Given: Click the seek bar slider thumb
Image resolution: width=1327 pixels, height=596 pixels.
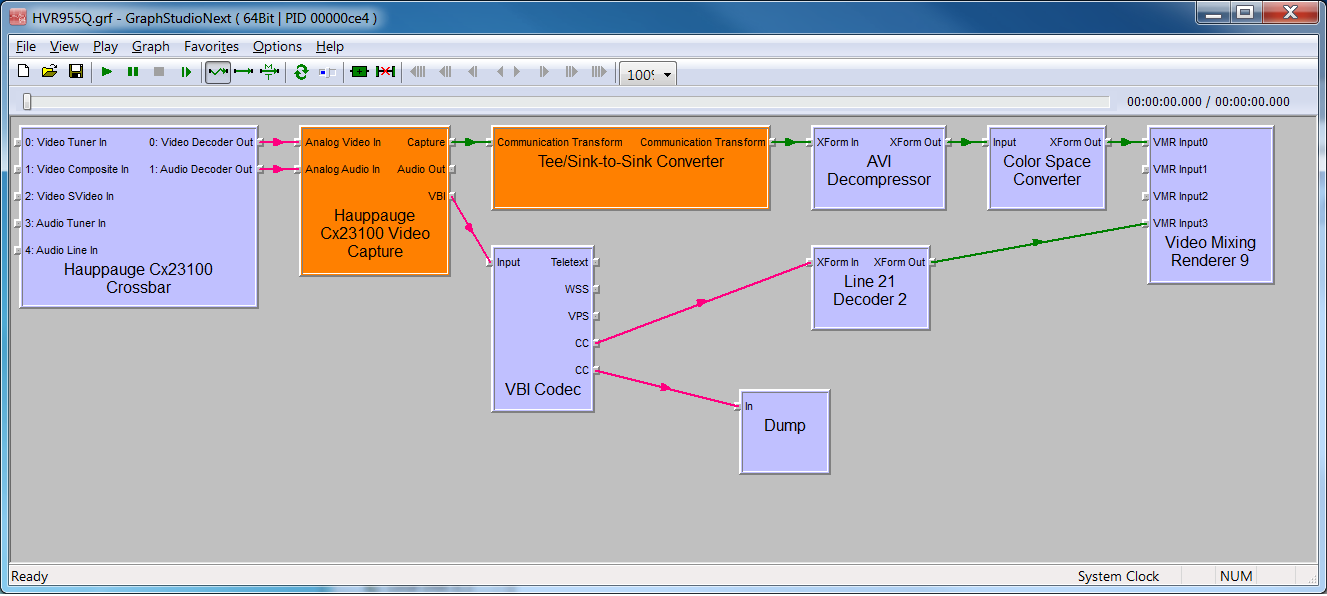Looking at the screenshot, I should click(x=27, y=101).
